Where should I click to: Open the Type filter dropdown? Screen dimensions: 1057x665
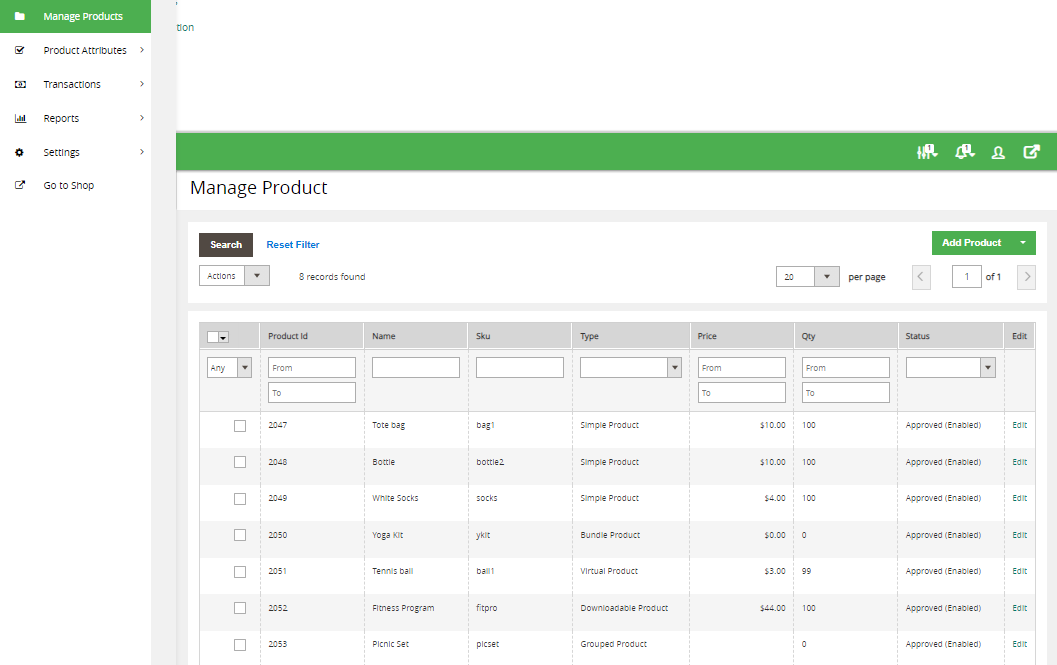tap(631, 368)
